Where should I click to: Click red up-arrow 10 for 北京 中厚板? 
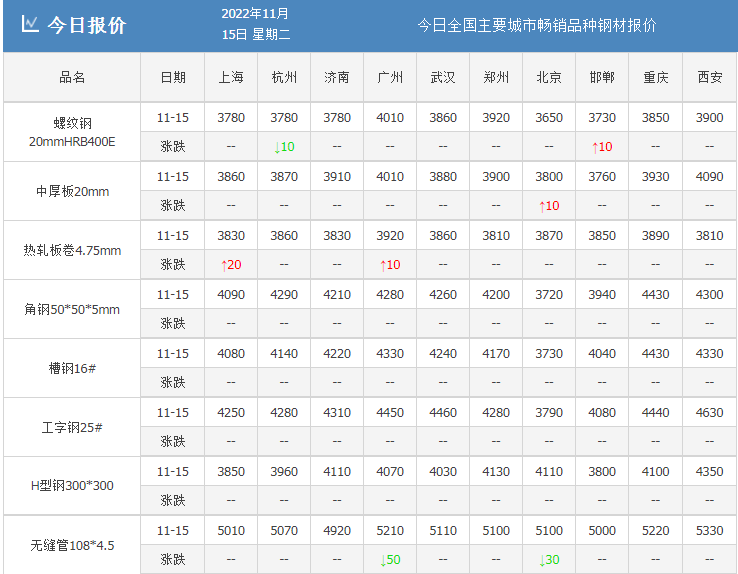549,206
